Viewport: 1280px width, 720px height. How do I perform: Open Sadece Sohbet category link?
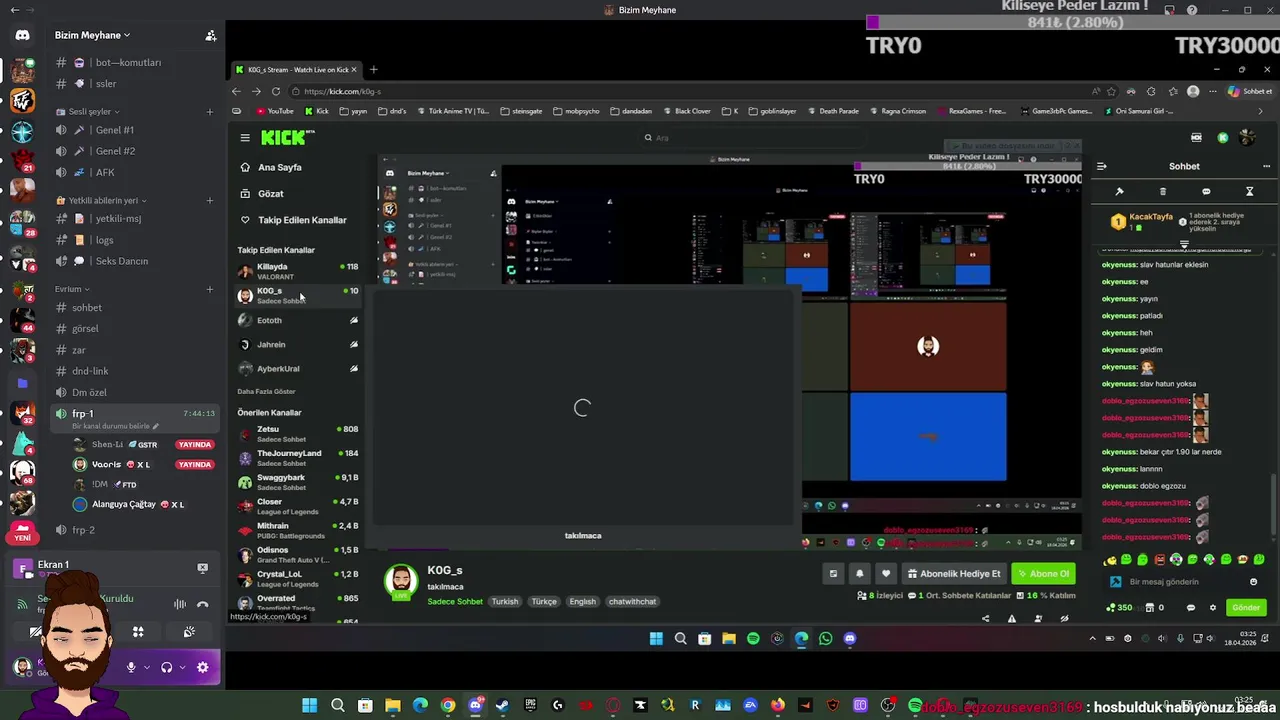click(455, 602)
